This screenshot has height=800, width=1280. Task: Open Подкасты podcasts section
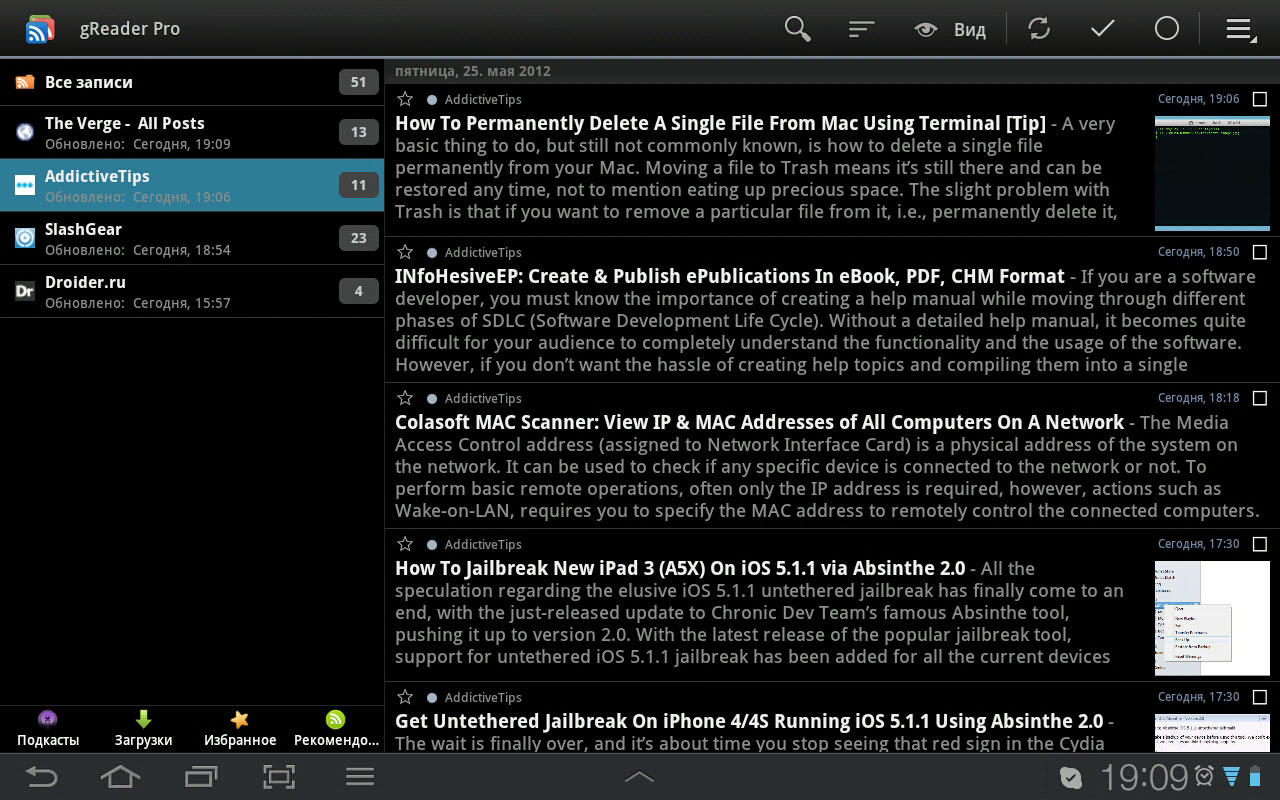point(48,729)
